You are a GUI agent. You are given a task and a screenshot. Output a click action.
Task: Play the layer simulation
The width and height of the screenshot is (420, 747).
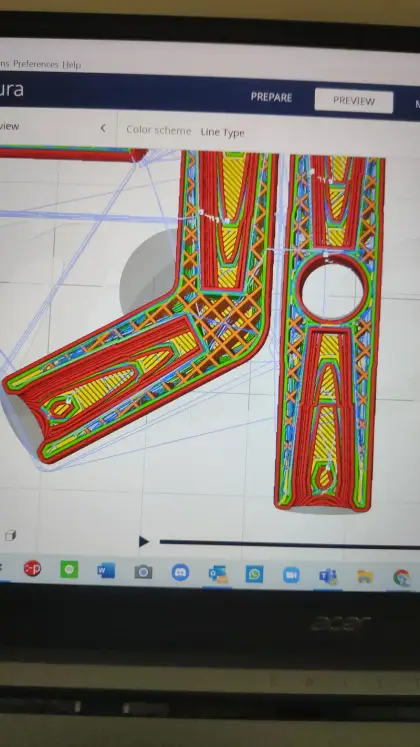(143, 542)
